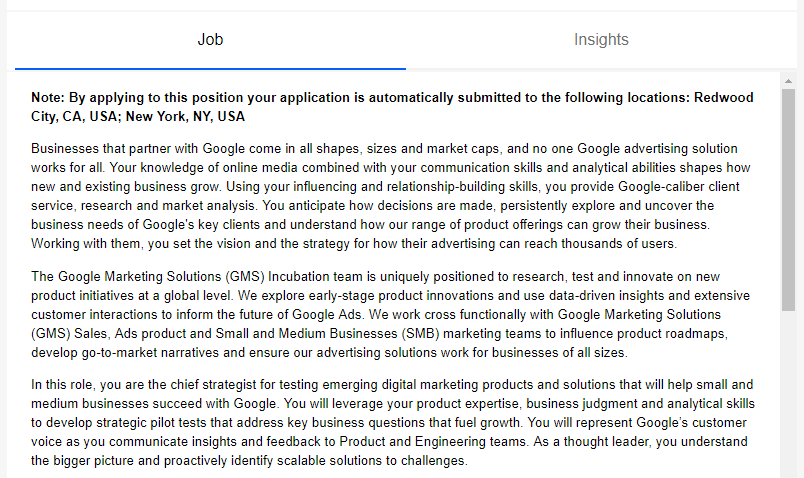Click the bold 'Note:' text at the top
This screenshot has height=478, width=804.
coord(48,98)
